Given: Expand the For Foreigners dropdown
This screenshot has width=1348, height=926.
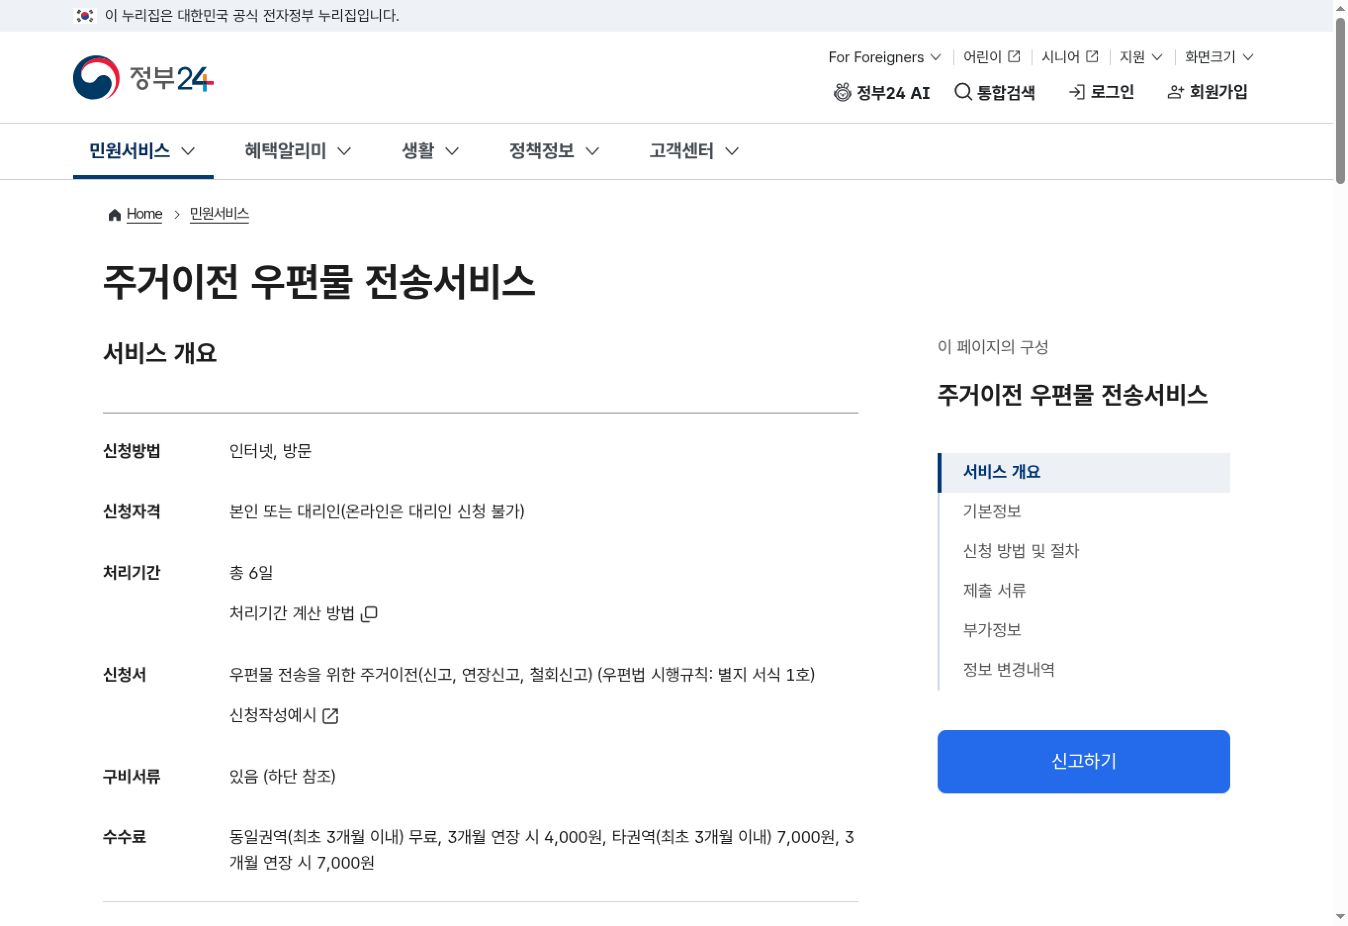Looking at the screenshot, I should [885, 57].
